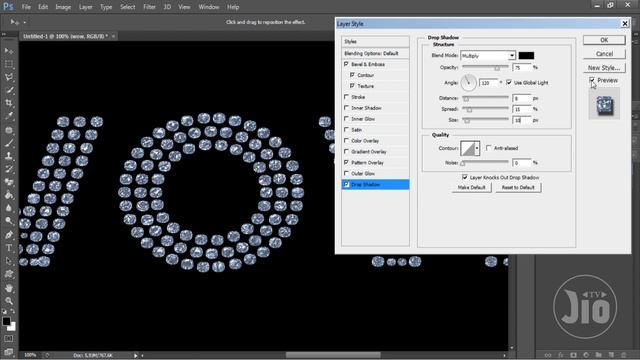The width and height of the screenshot is (640, 360).
Task: Select the History Brush tool
Action: tap(9, 169)
